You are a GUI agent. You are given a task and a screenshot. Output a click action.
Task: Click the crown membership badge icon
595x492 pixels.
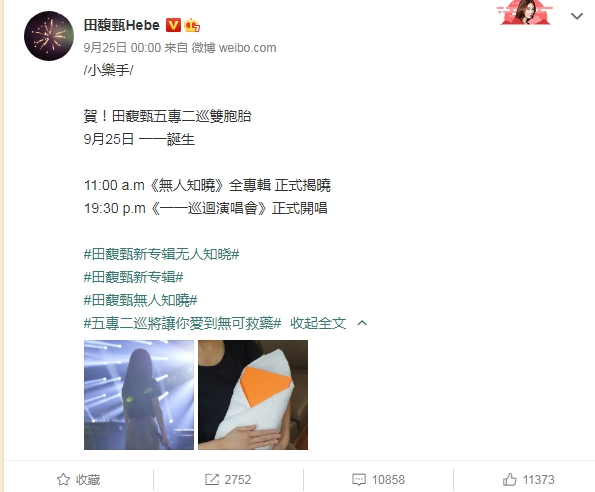[192, 25]
